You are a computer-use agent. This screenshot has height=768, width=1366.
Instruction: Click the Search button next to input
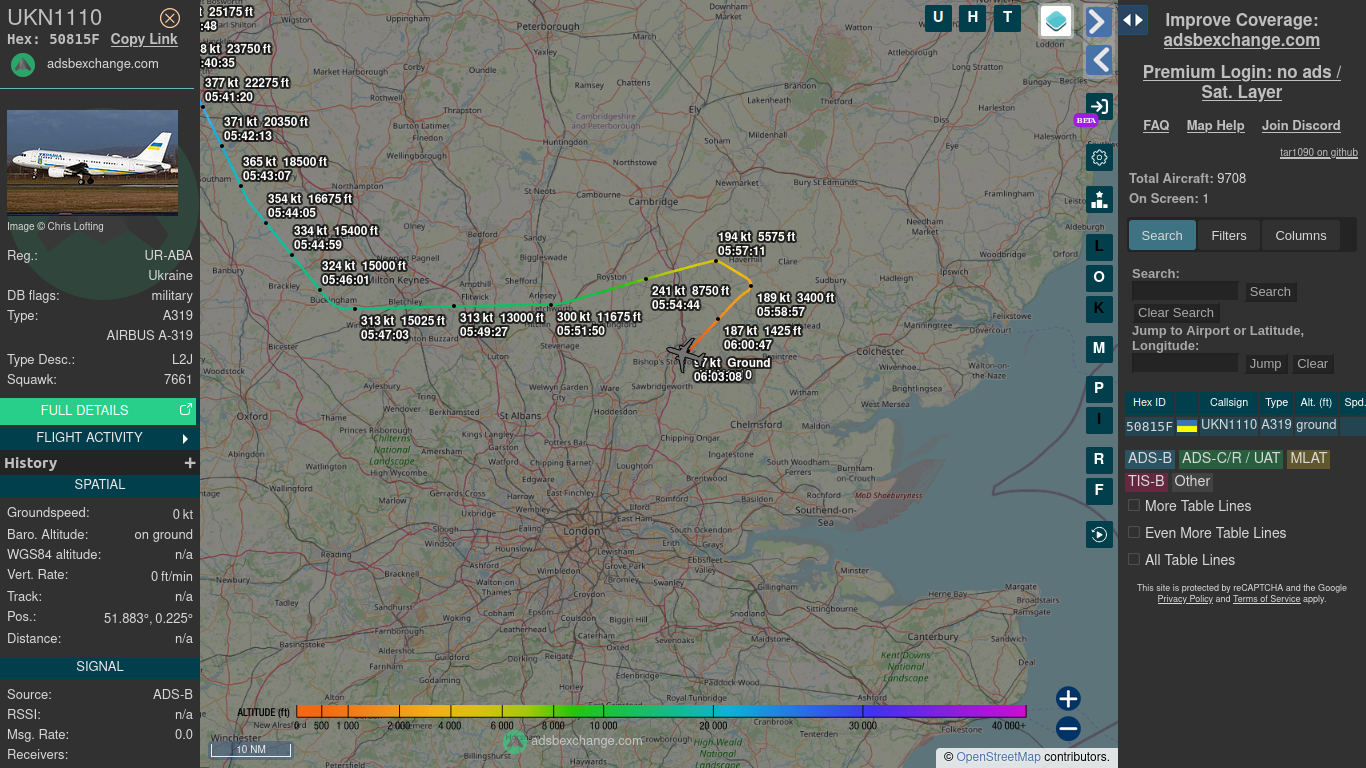[1270, 291]
